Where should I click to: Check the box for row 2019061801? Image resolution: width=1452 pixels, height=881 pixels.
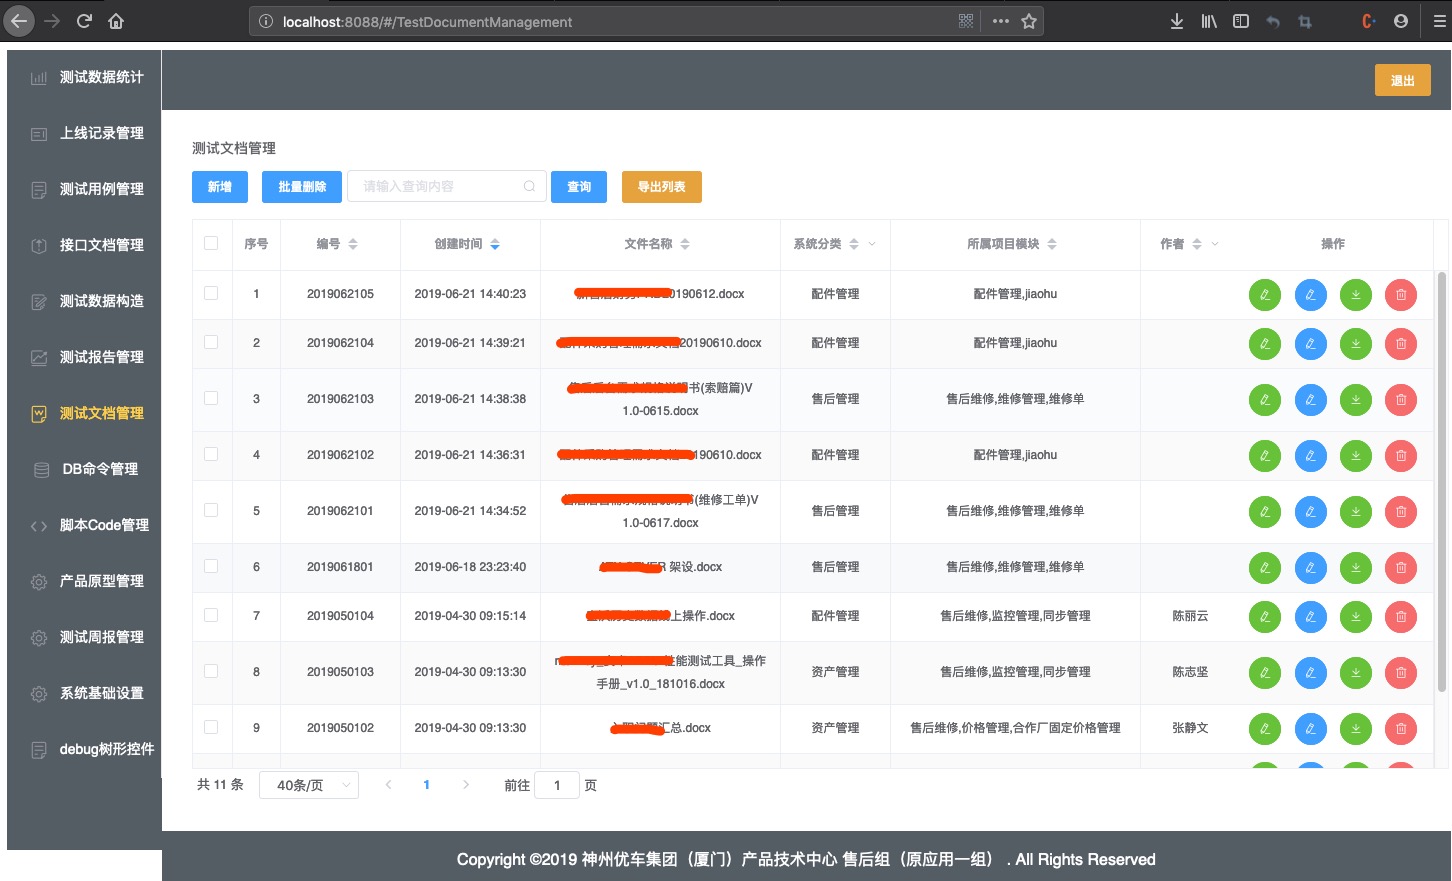pos(211,566)
